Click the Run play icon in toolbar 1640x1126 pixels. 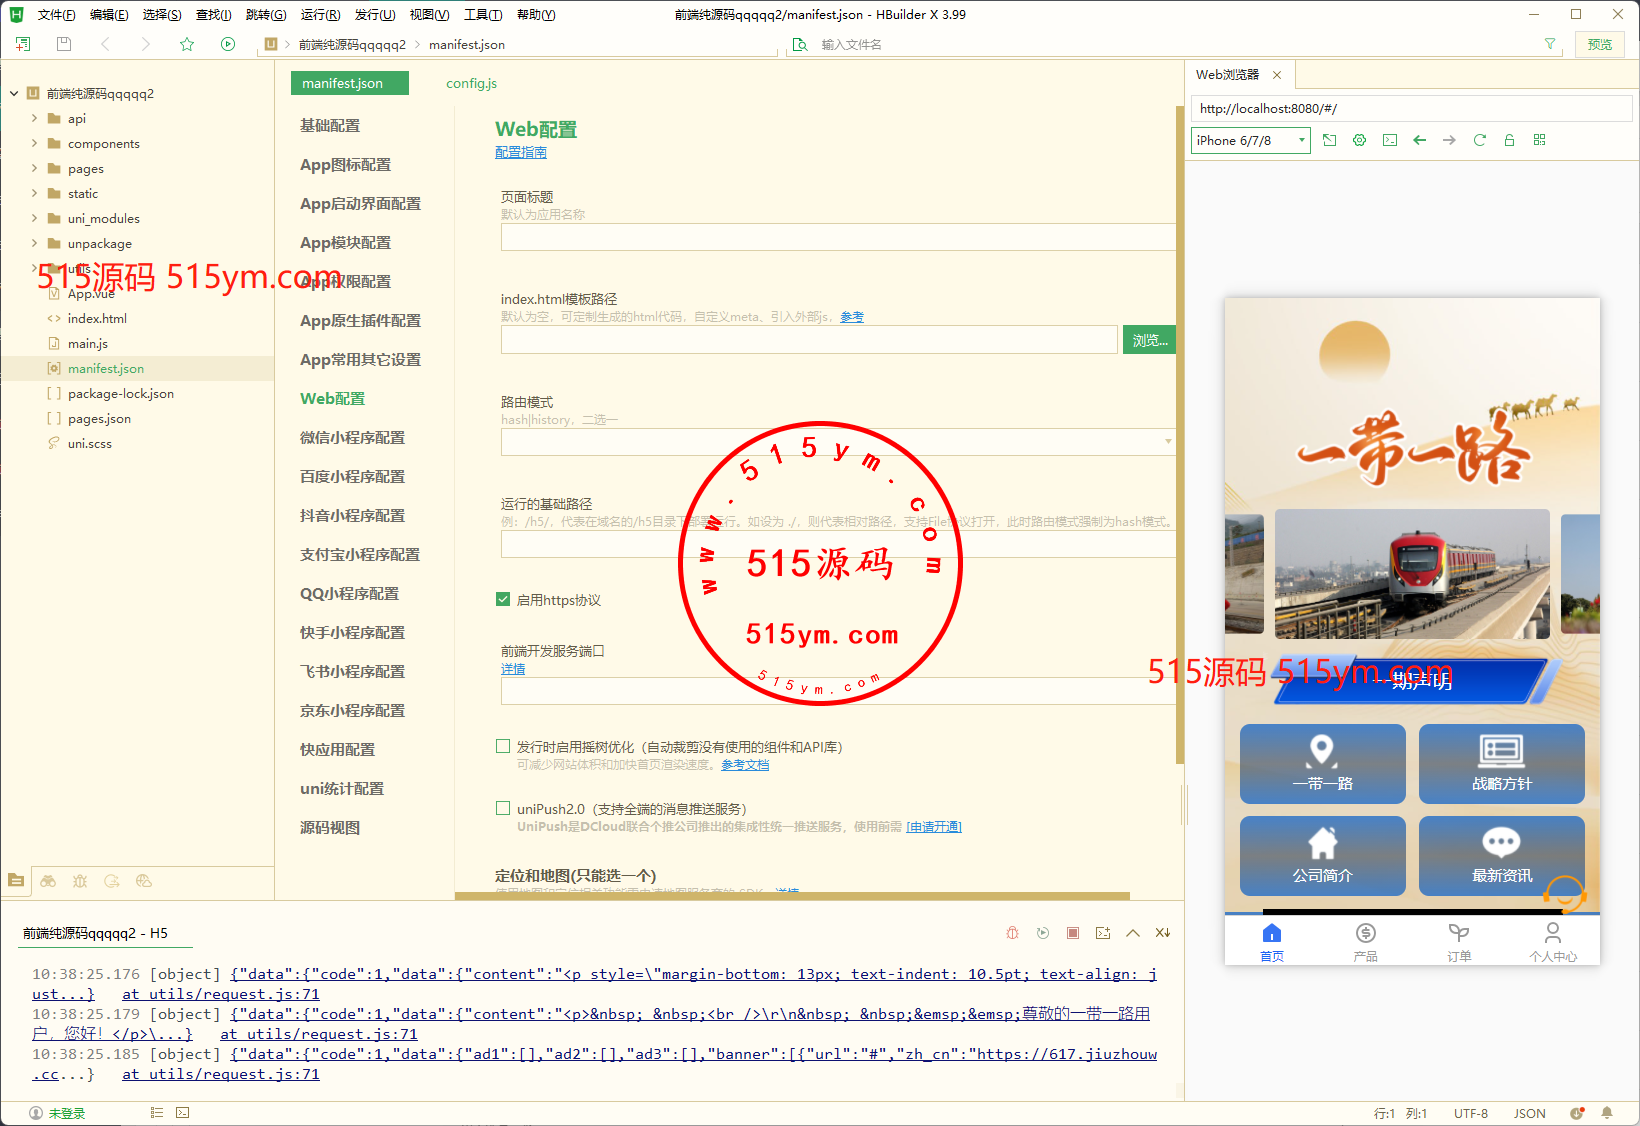click(228, 44)
